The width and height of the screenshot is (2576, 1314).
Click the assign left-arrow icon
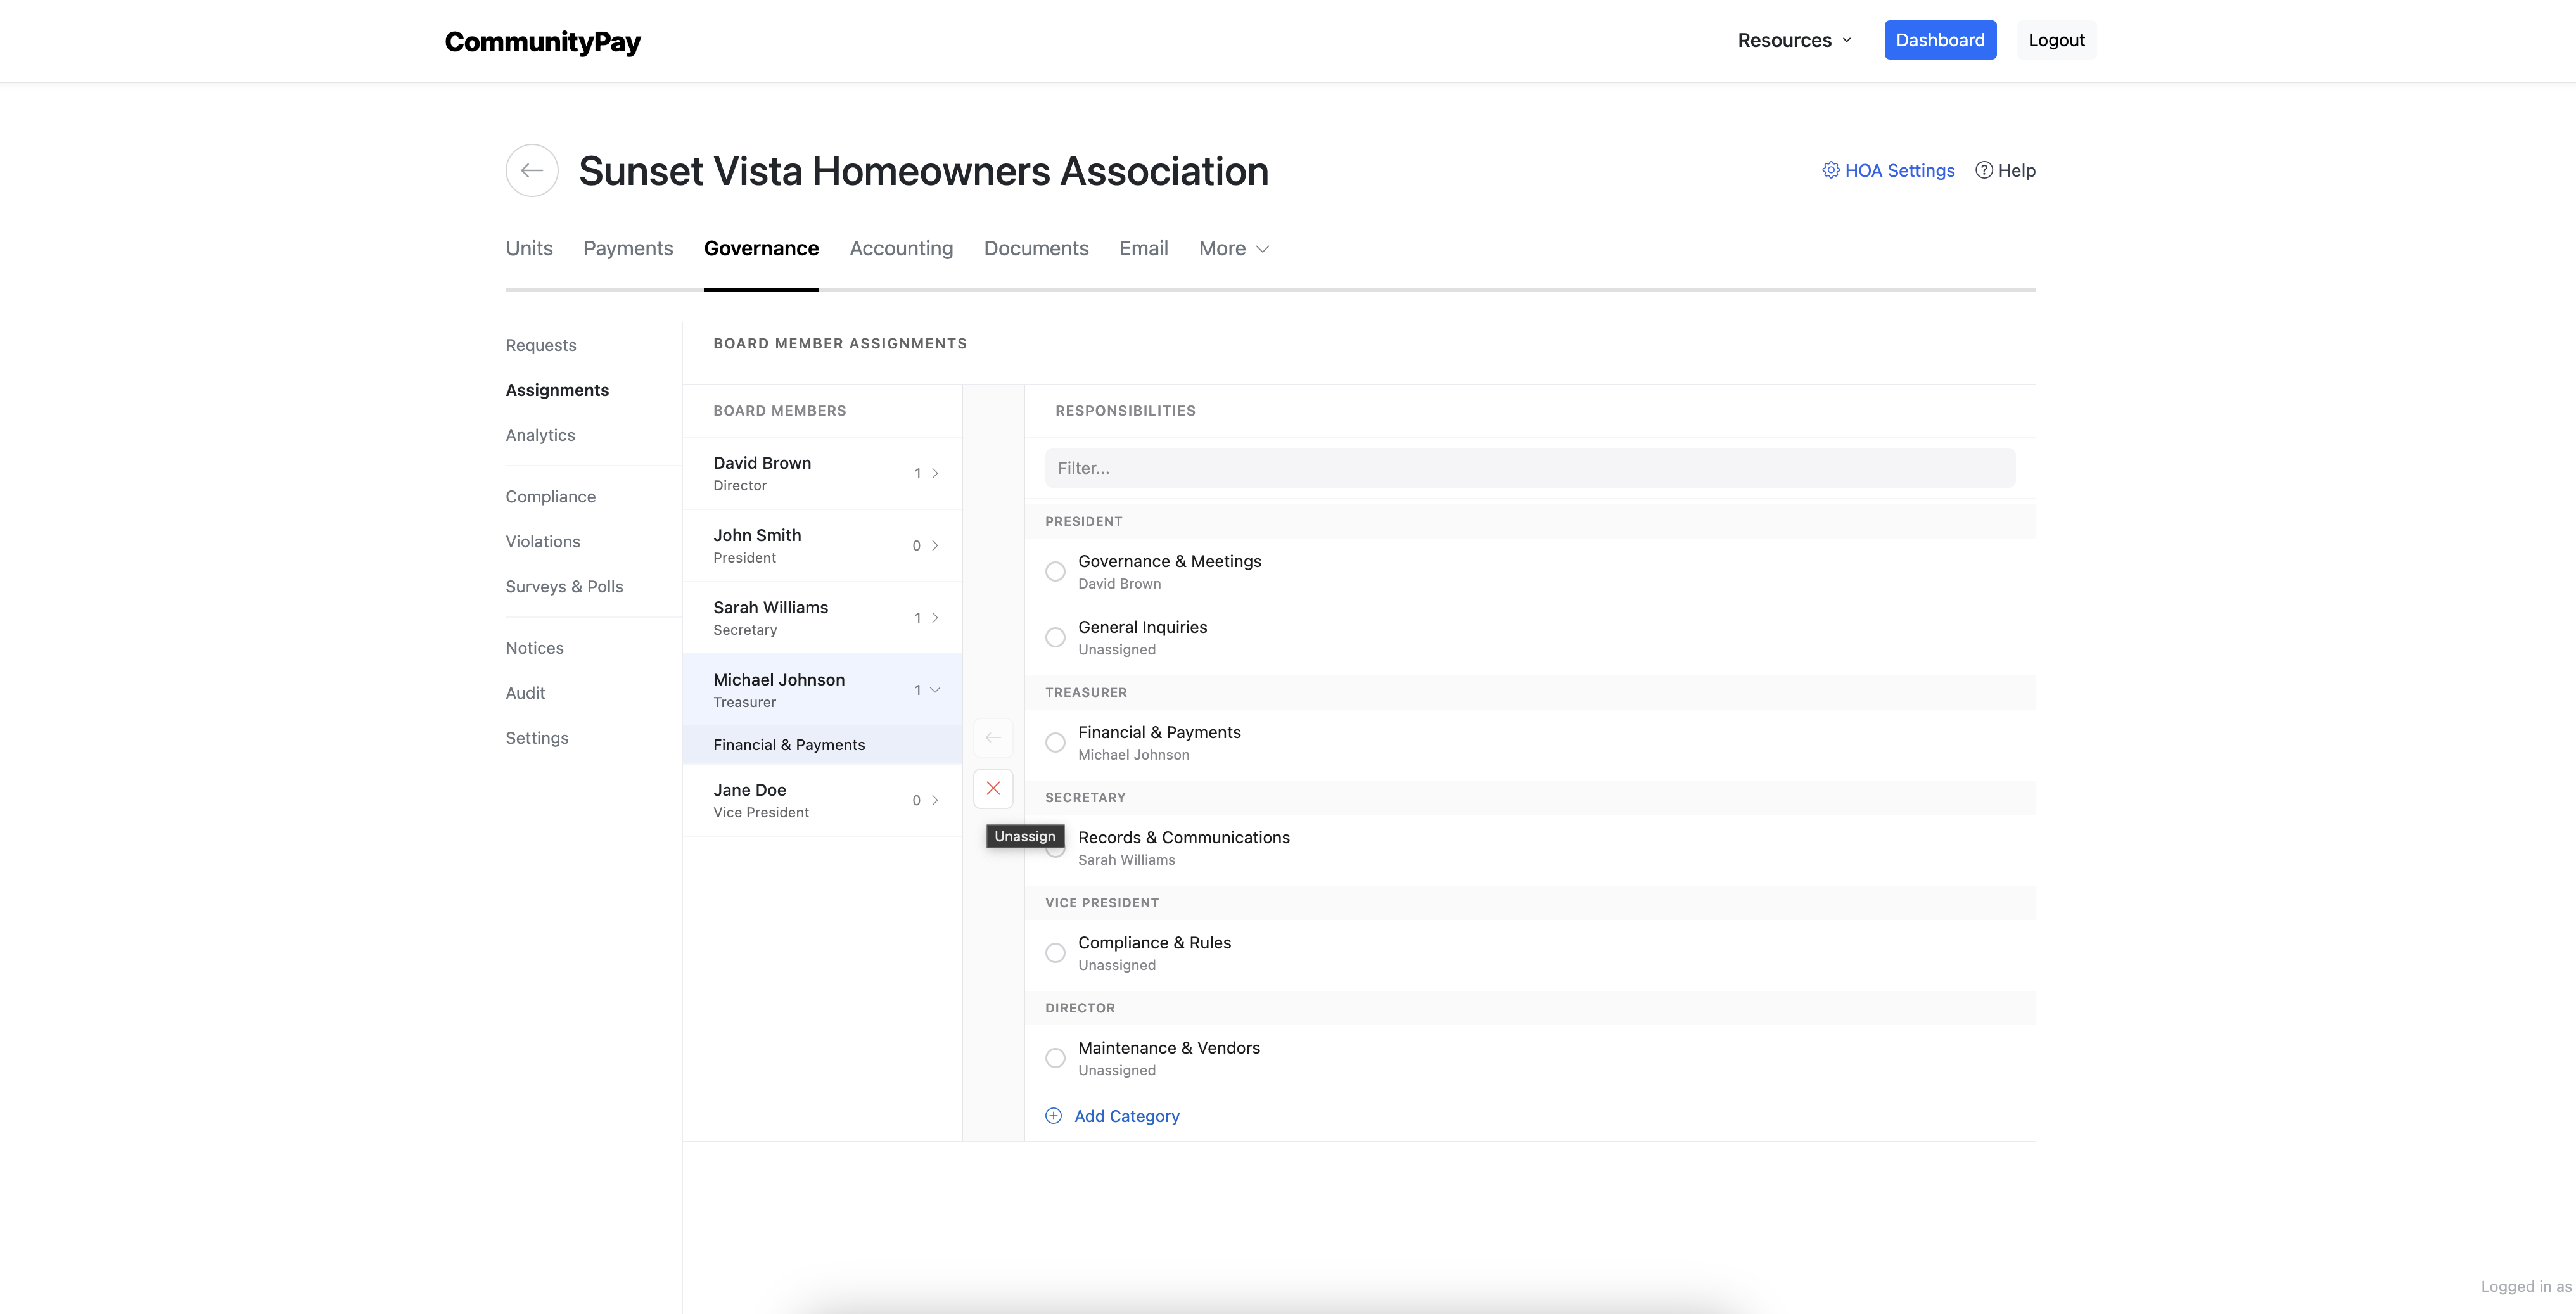coord(992,737)
